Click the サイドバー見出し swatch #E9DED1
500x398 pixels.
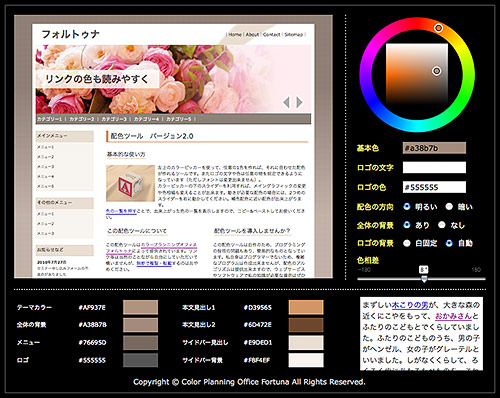point(306,343)
